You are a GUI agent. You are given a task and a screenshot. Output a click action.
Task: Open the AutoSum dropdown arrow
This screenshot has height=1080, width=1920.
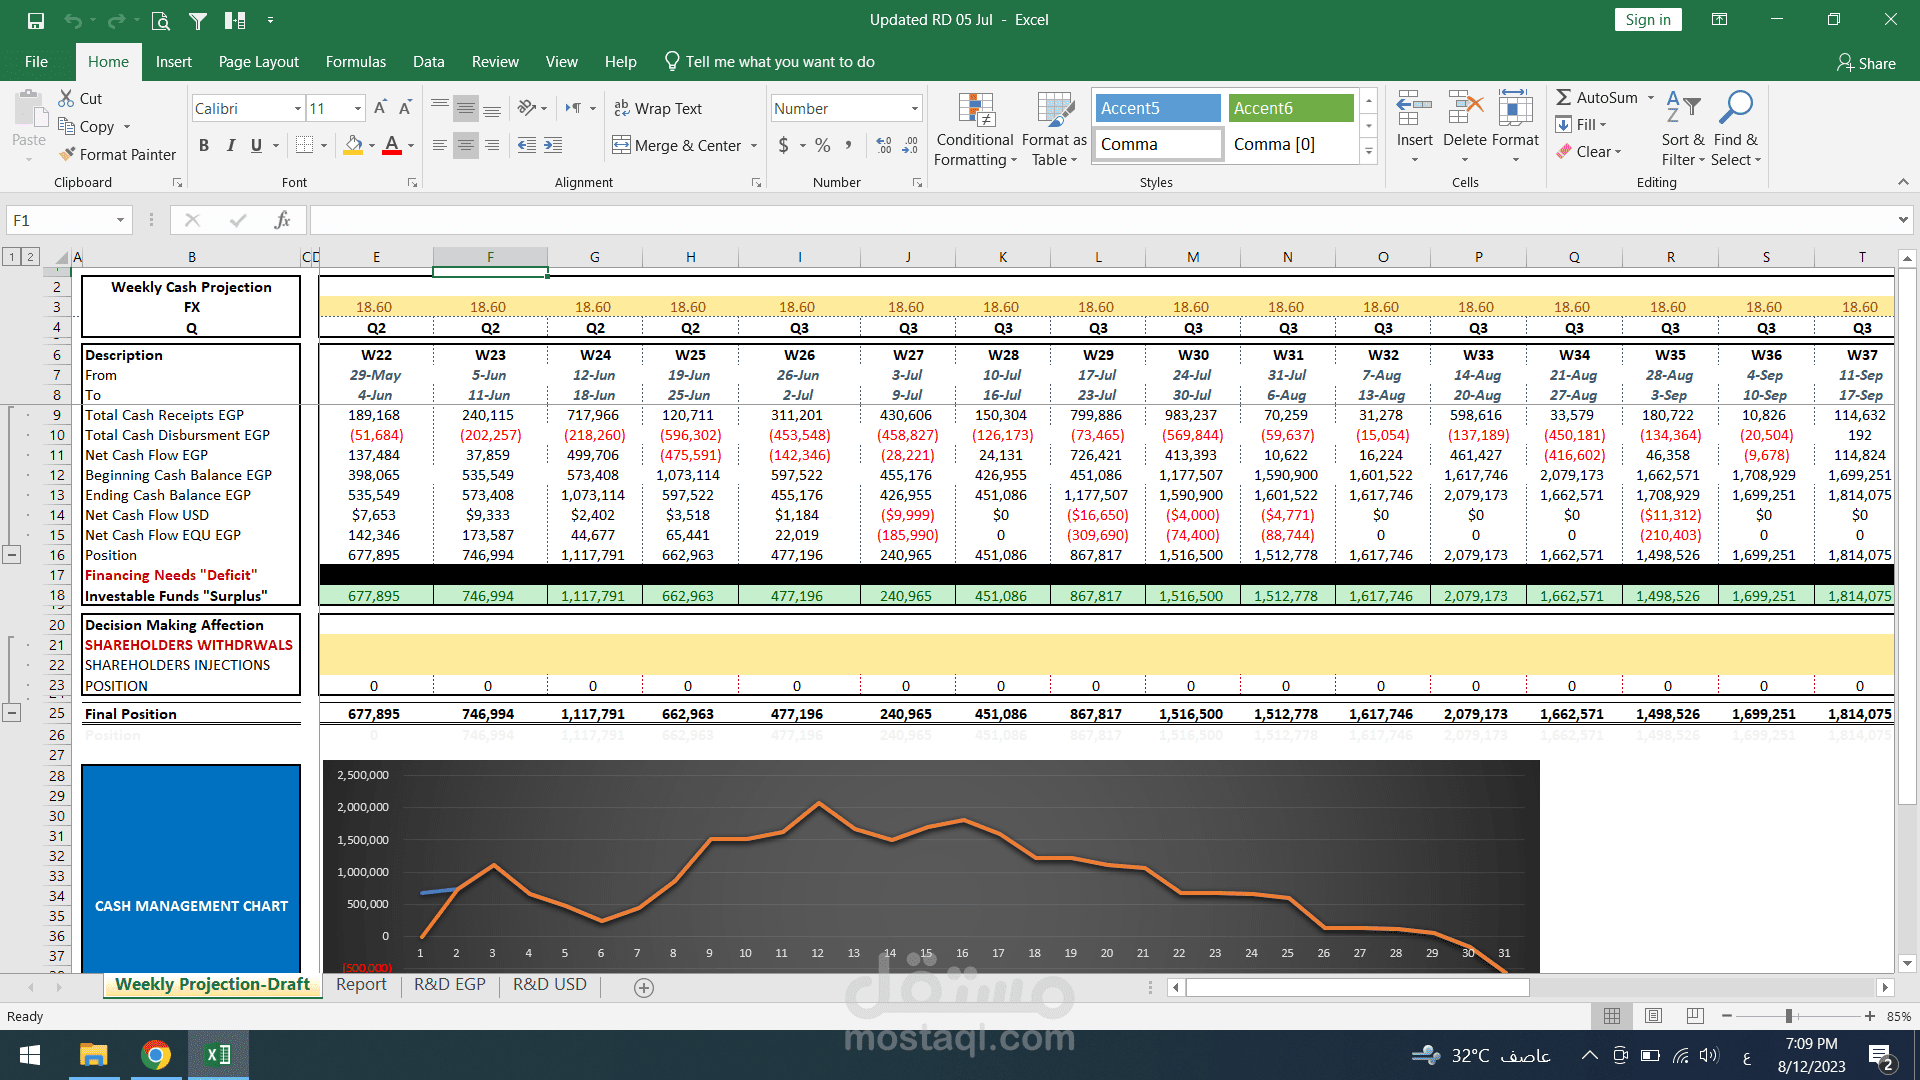1651,98
